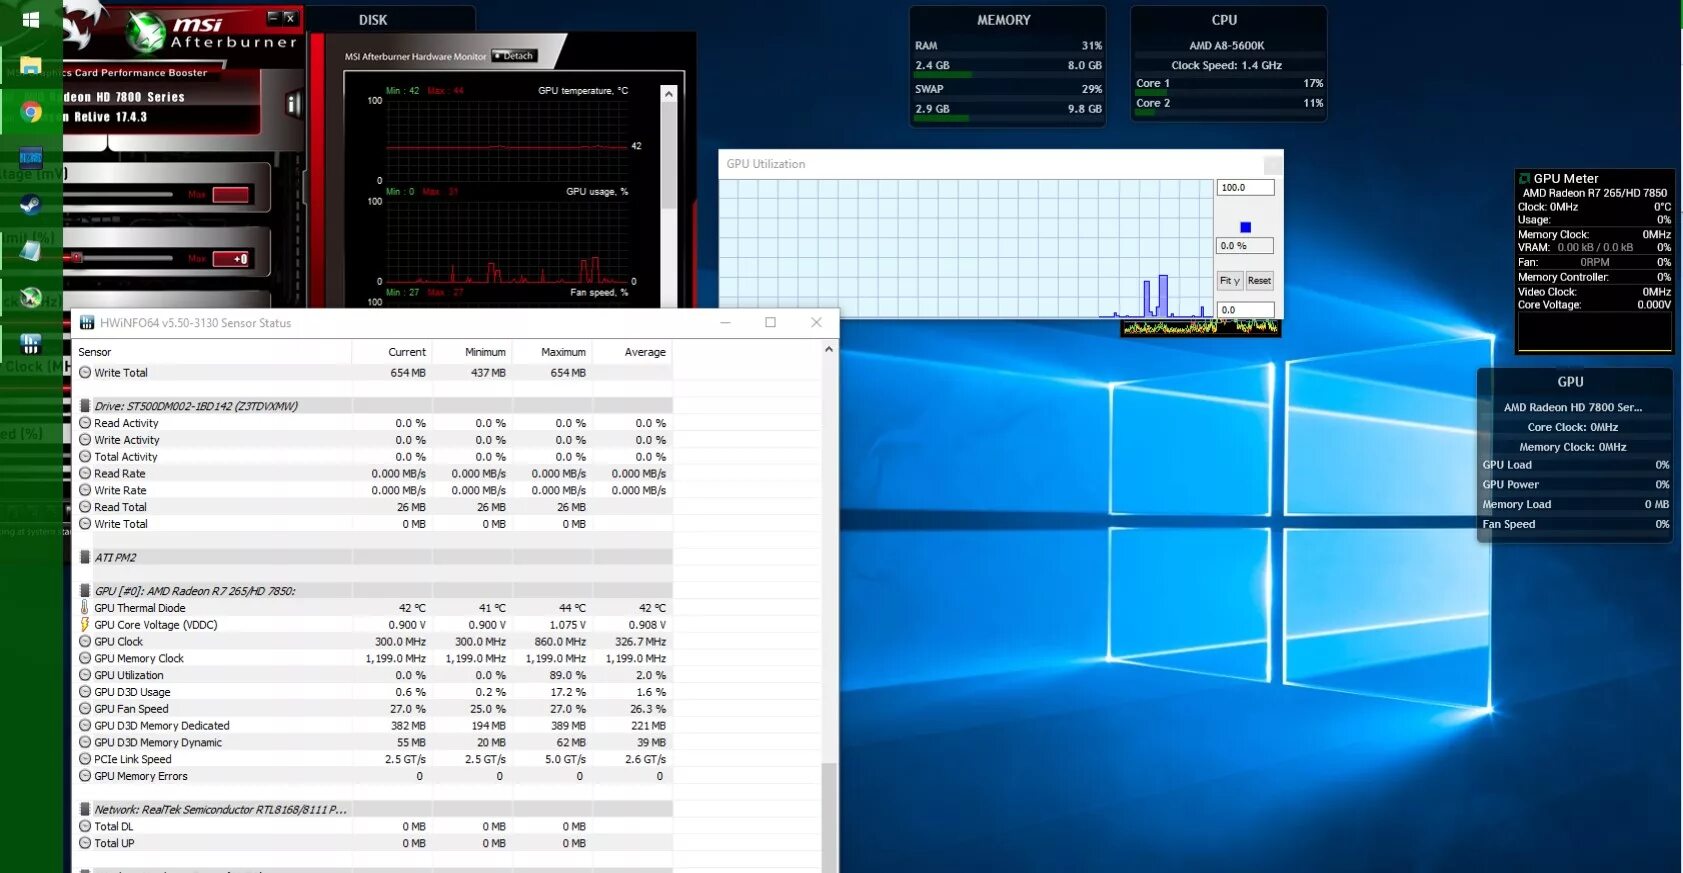
Task: Click the Afterburner +0 max value box
Action: point(230,259)
